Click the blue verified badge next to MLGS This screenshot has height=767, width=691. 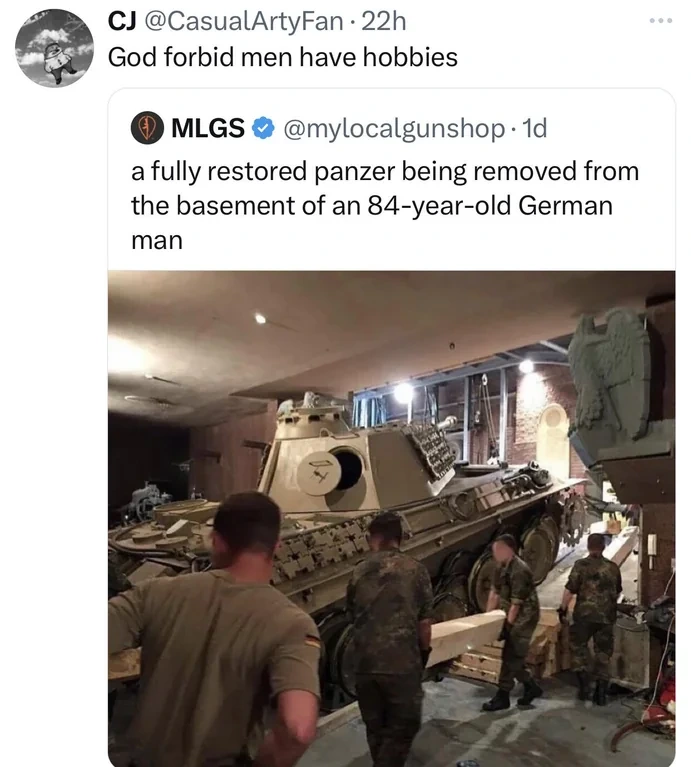click(x=263, y=128)
